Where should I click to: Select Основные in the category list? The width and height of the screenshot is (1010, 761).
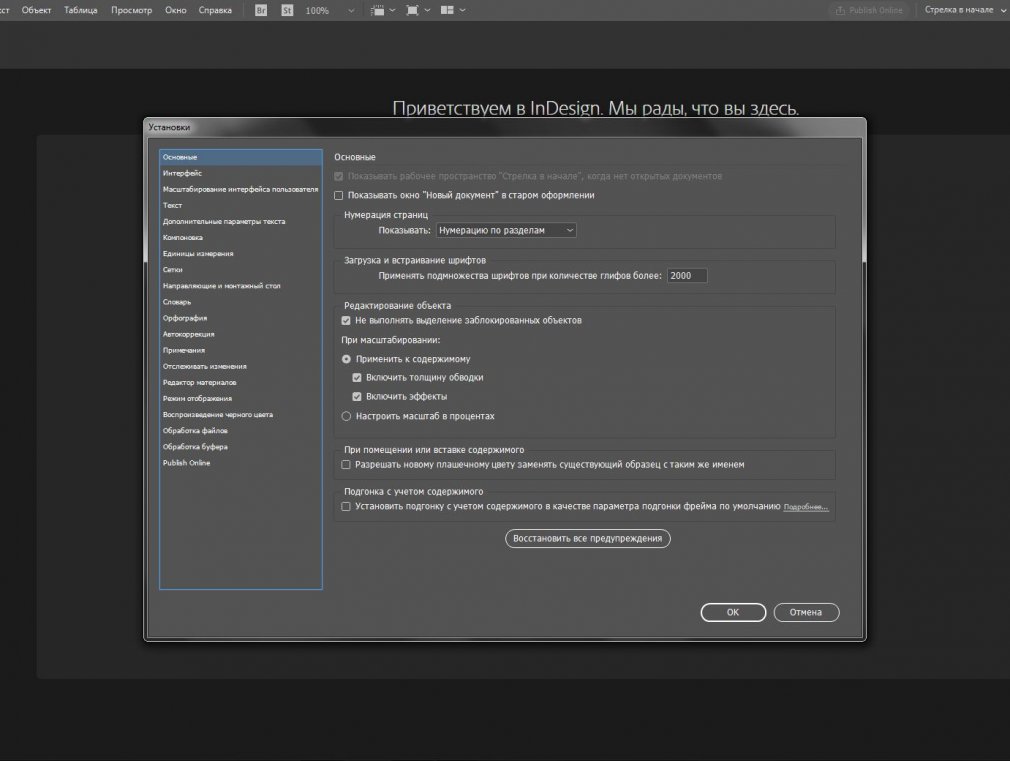click(241, 157)
